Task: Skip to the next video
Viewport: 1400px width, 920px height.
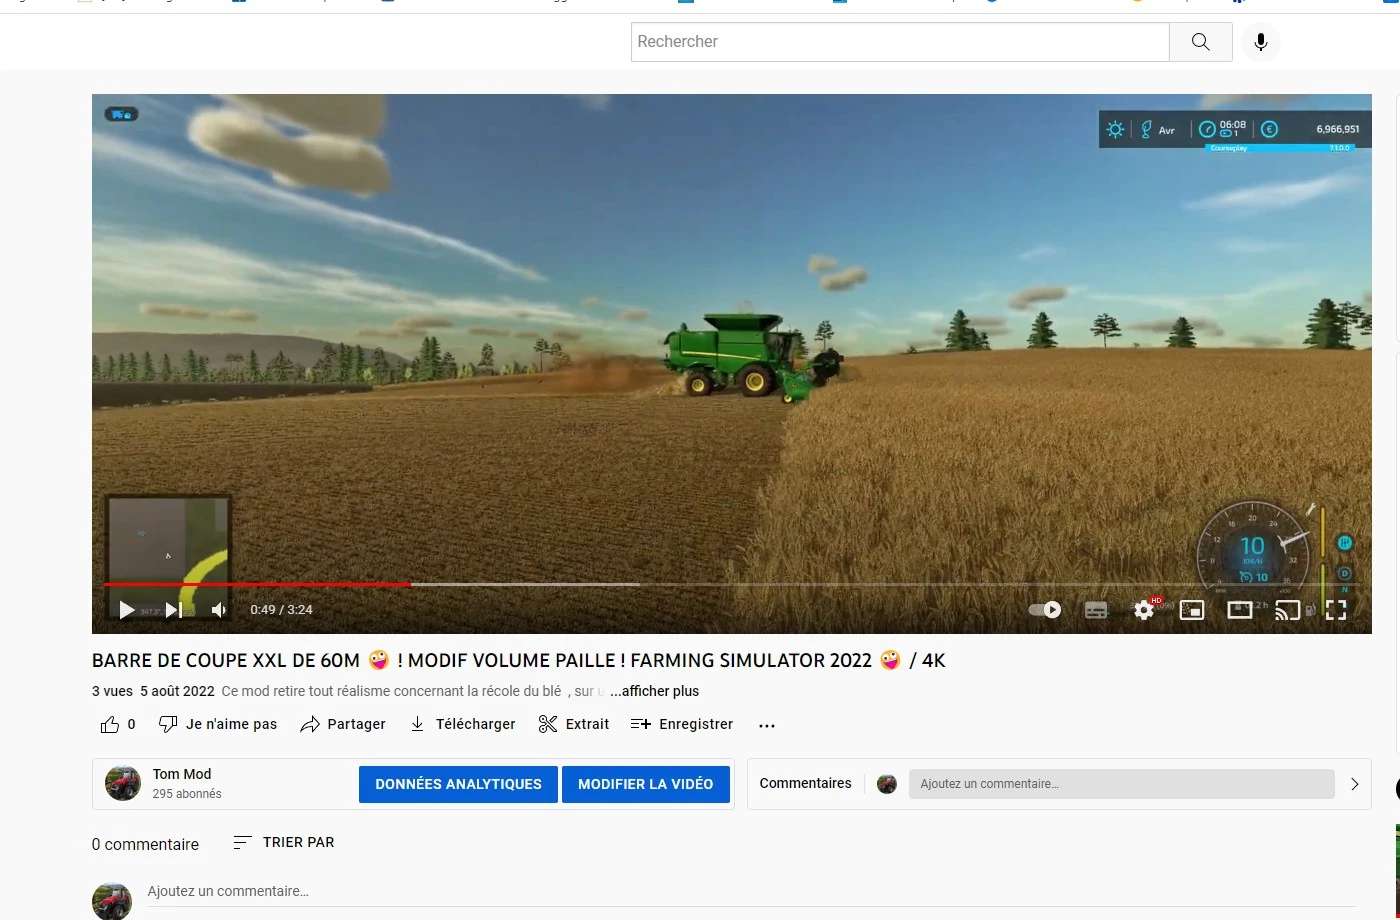Action: [x=174, y=610]
